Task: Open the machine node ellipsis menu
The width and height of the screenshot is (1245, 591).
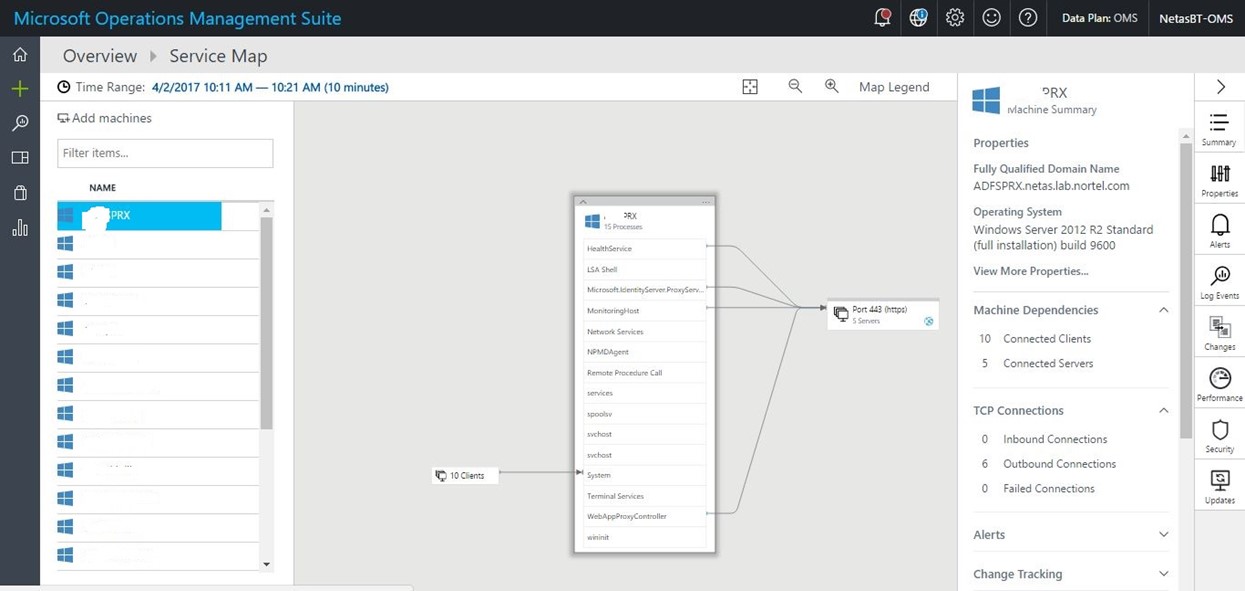Action: 706,202
